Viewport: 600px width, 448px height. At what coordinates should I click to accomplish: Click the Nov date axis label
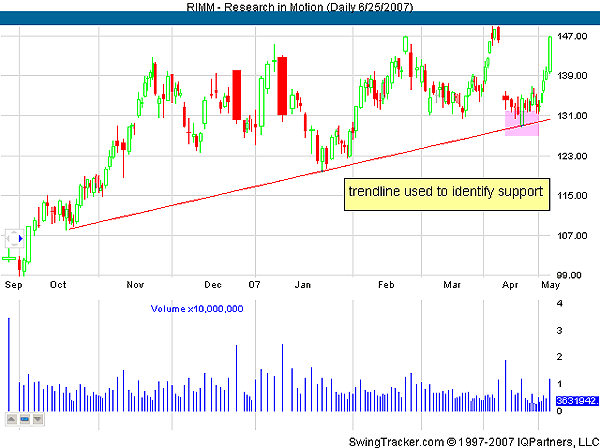[135, 285]
